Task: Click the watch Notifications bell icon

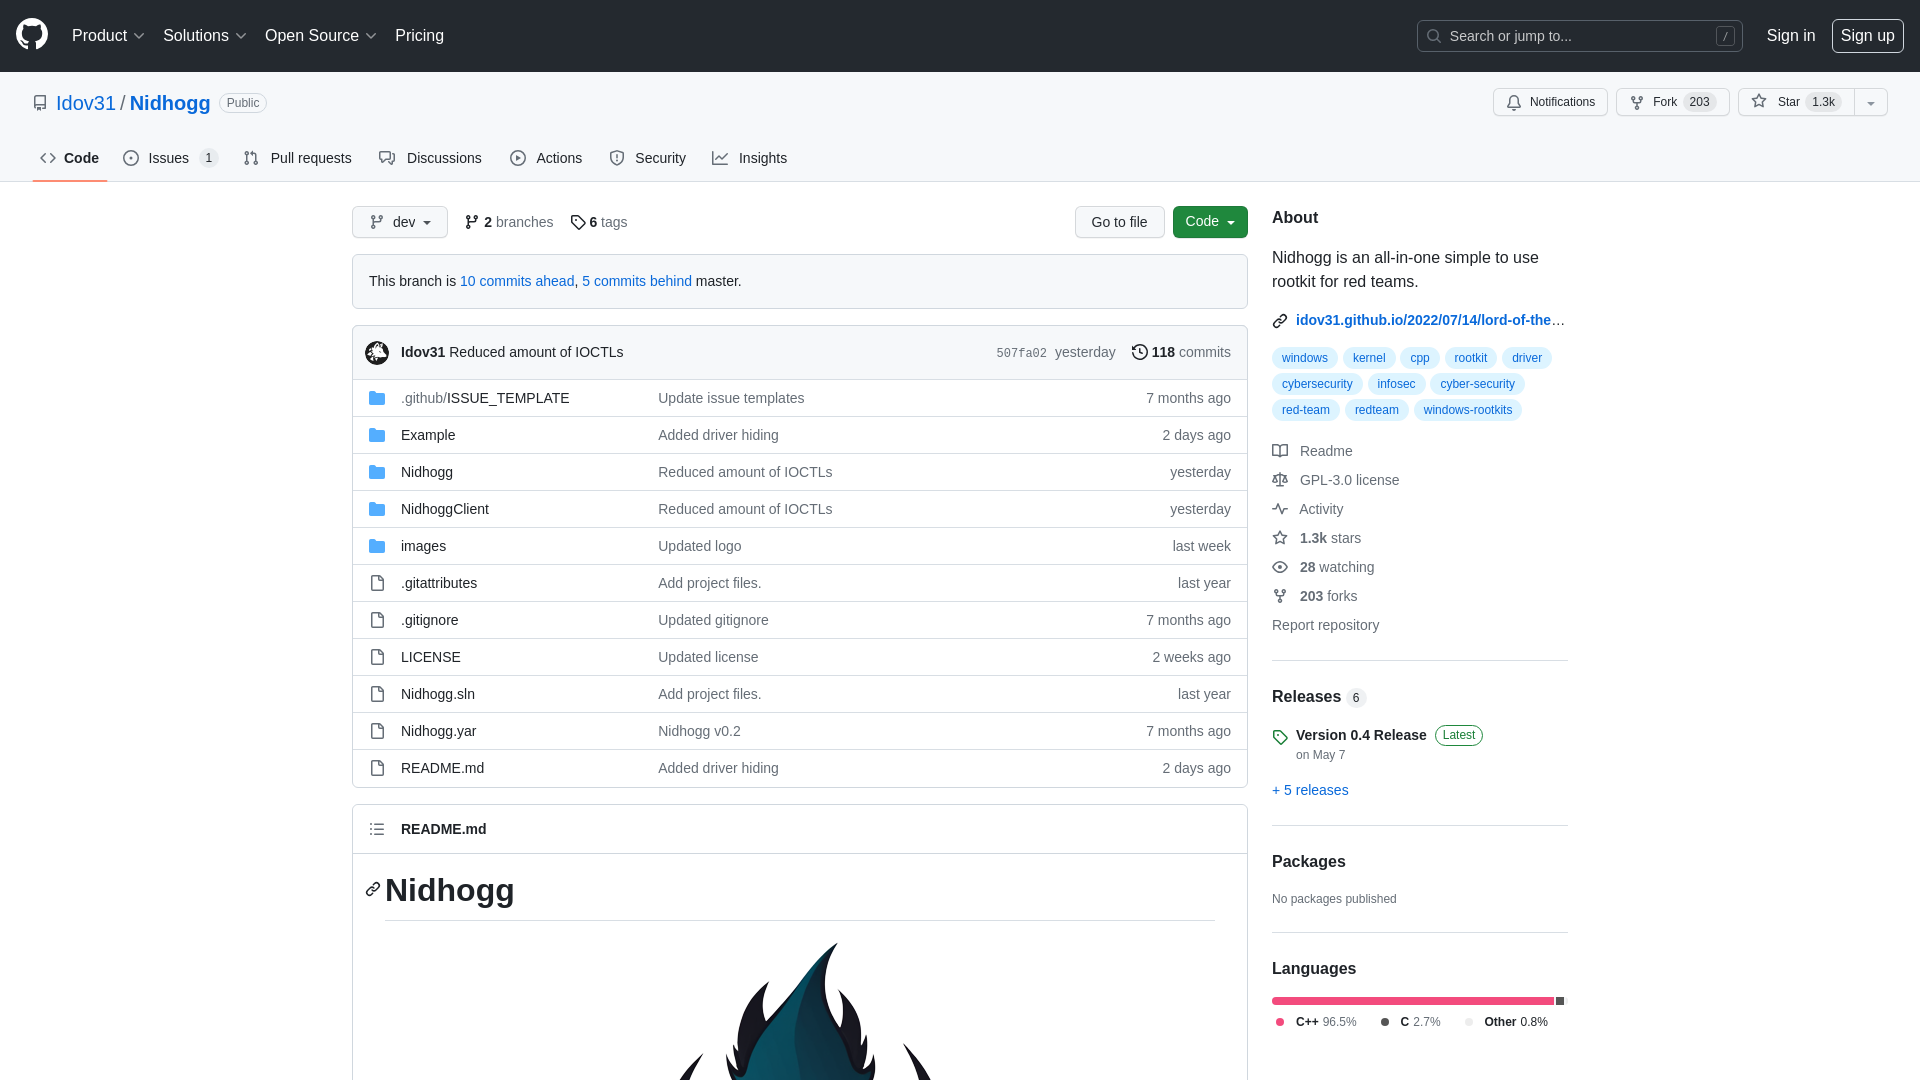Action: (1514, 102)
